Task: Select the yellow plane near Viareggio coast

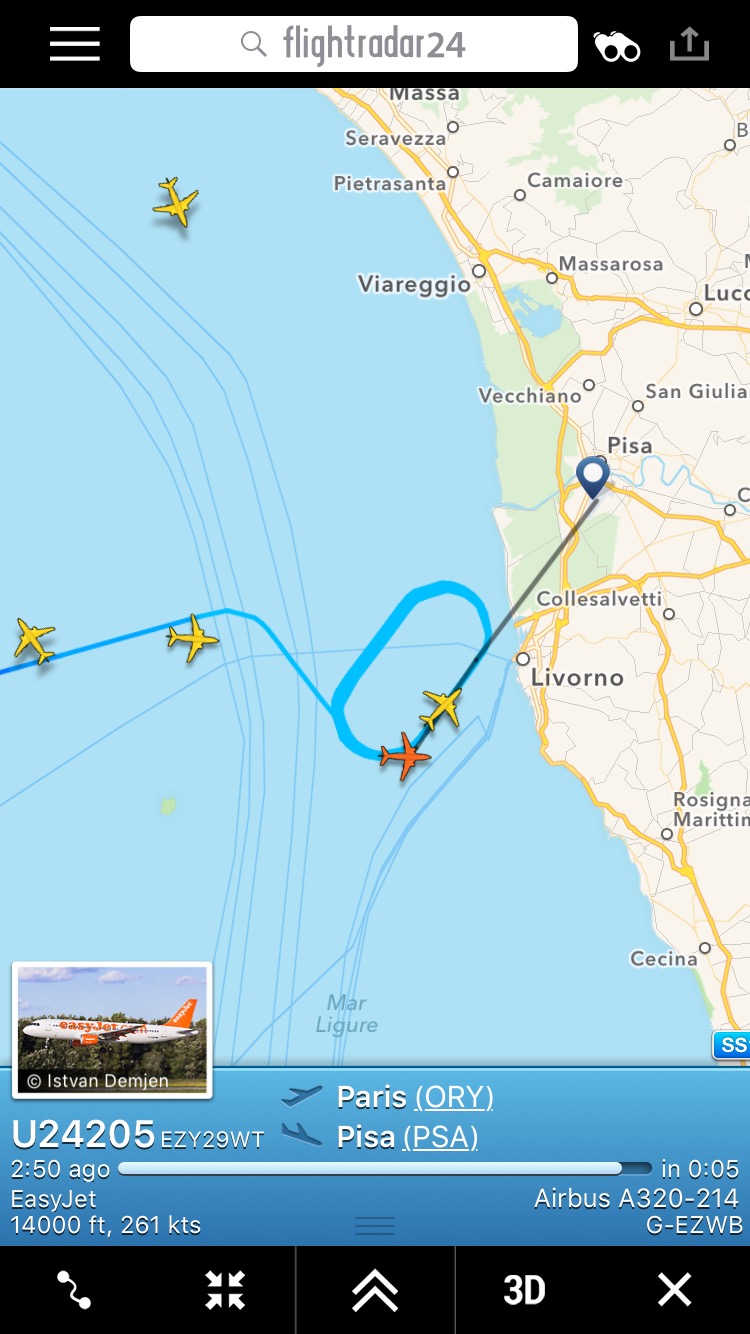Action: coord(176,203)
